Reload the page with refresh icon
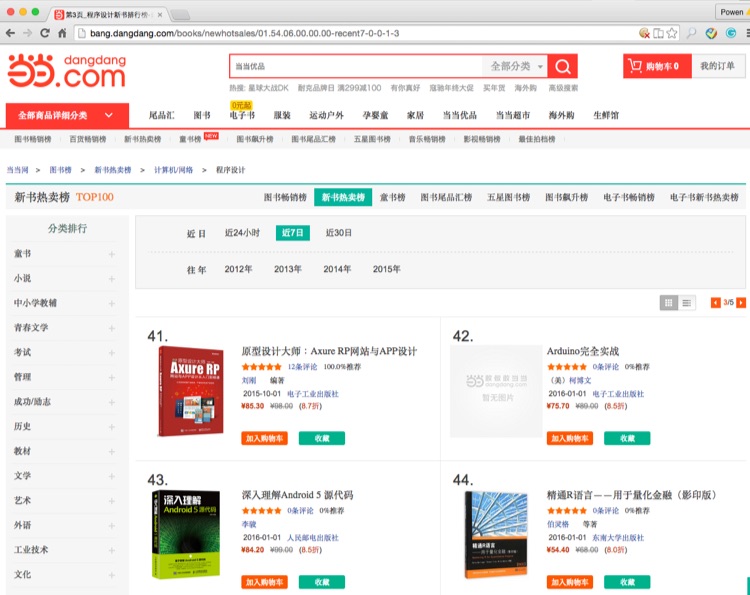 tap(45, 33)
